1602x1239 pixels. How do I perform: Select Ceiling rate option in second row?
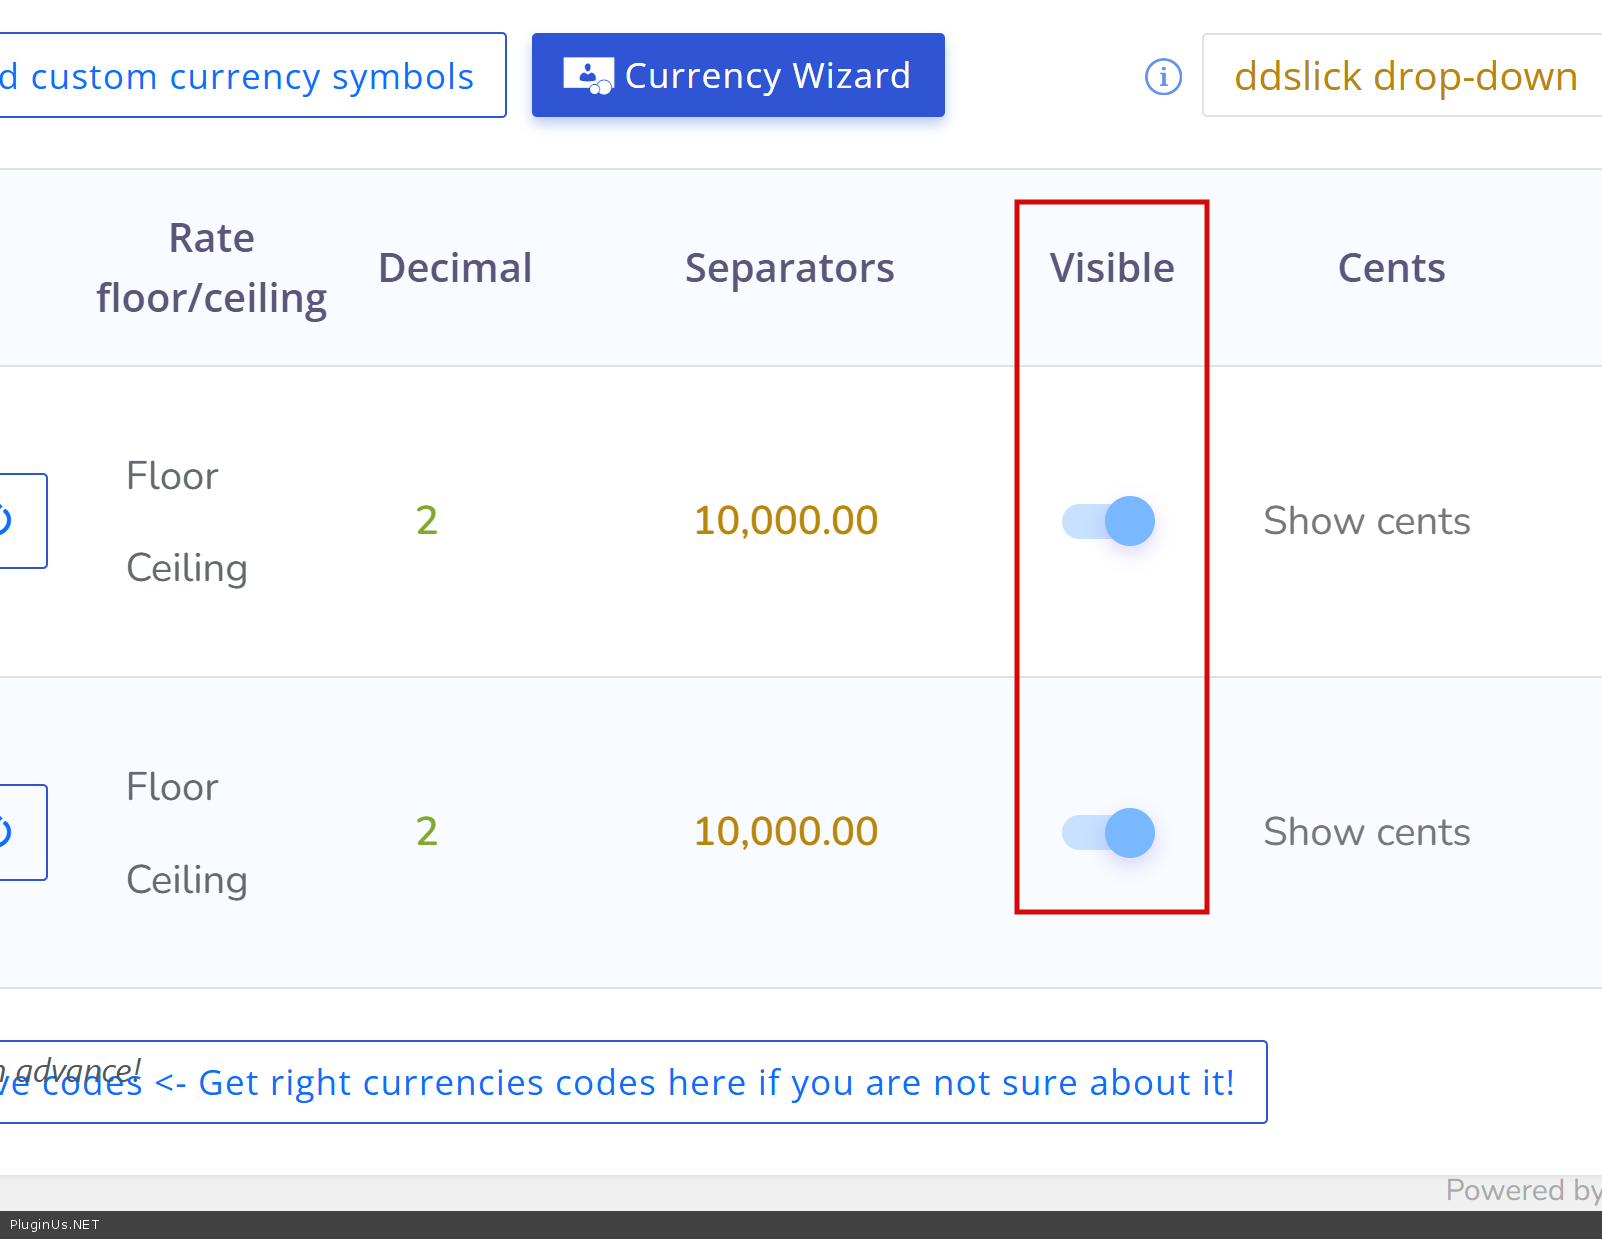pos(187,880)
